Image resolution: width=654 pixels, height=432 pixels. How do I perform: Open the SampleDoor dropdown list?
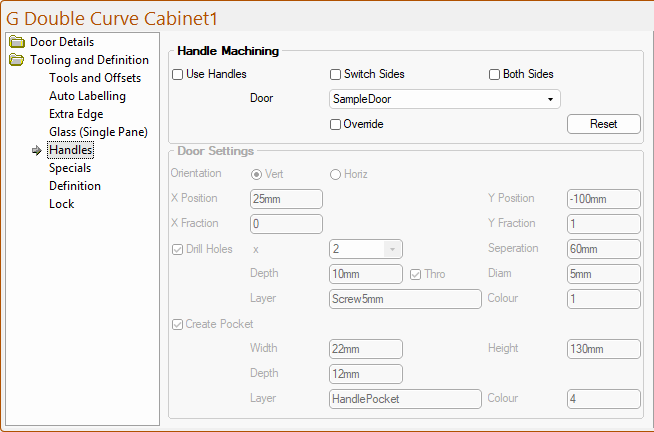550,99
